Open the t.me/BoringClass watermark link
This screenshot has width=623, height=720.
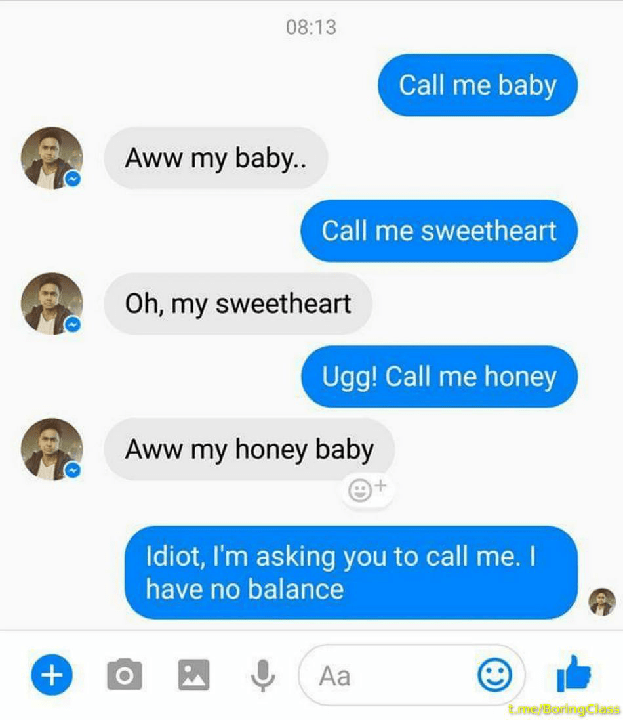point(564,709)
